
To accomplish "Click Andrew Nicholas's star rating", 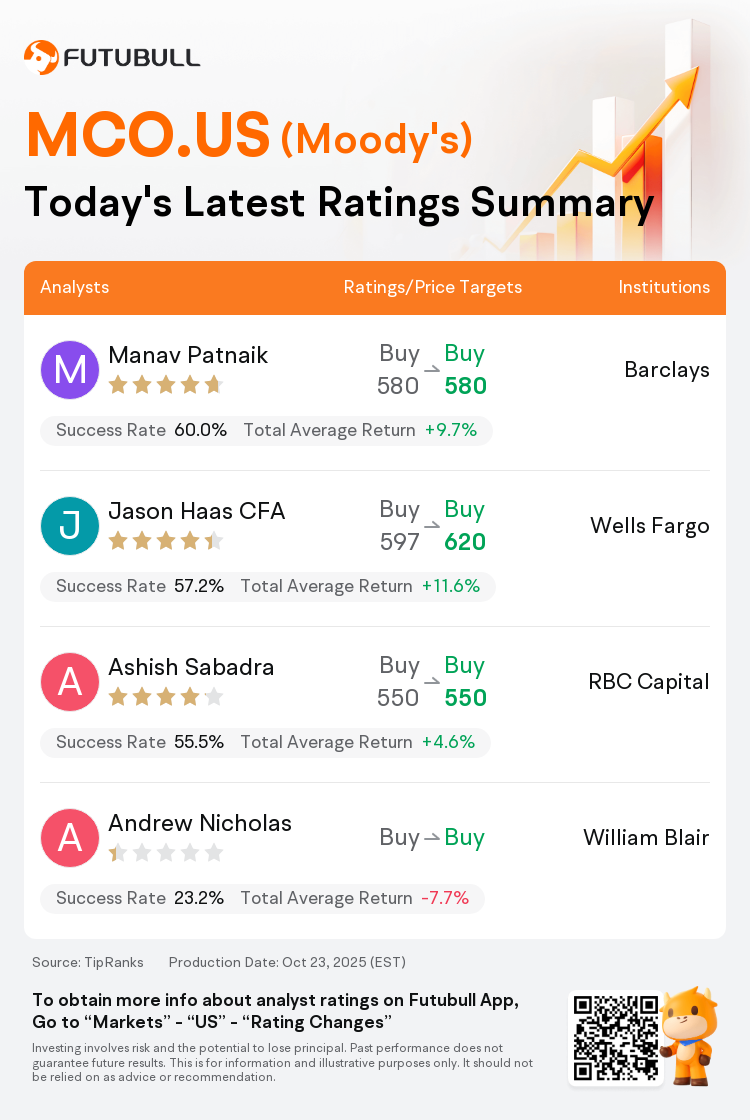I will pyautogui.click(x=165, y=853).
